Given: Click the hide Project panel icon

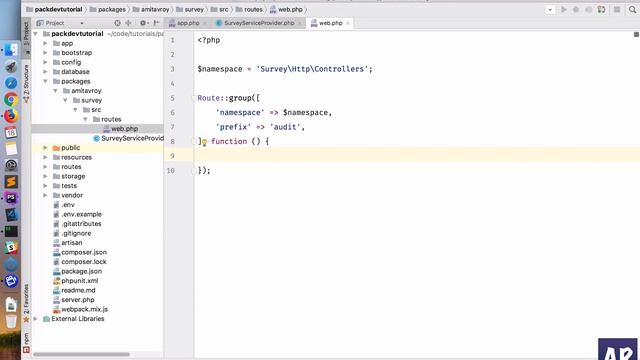Looking at the screenshot, I should [x=156, y=23].
